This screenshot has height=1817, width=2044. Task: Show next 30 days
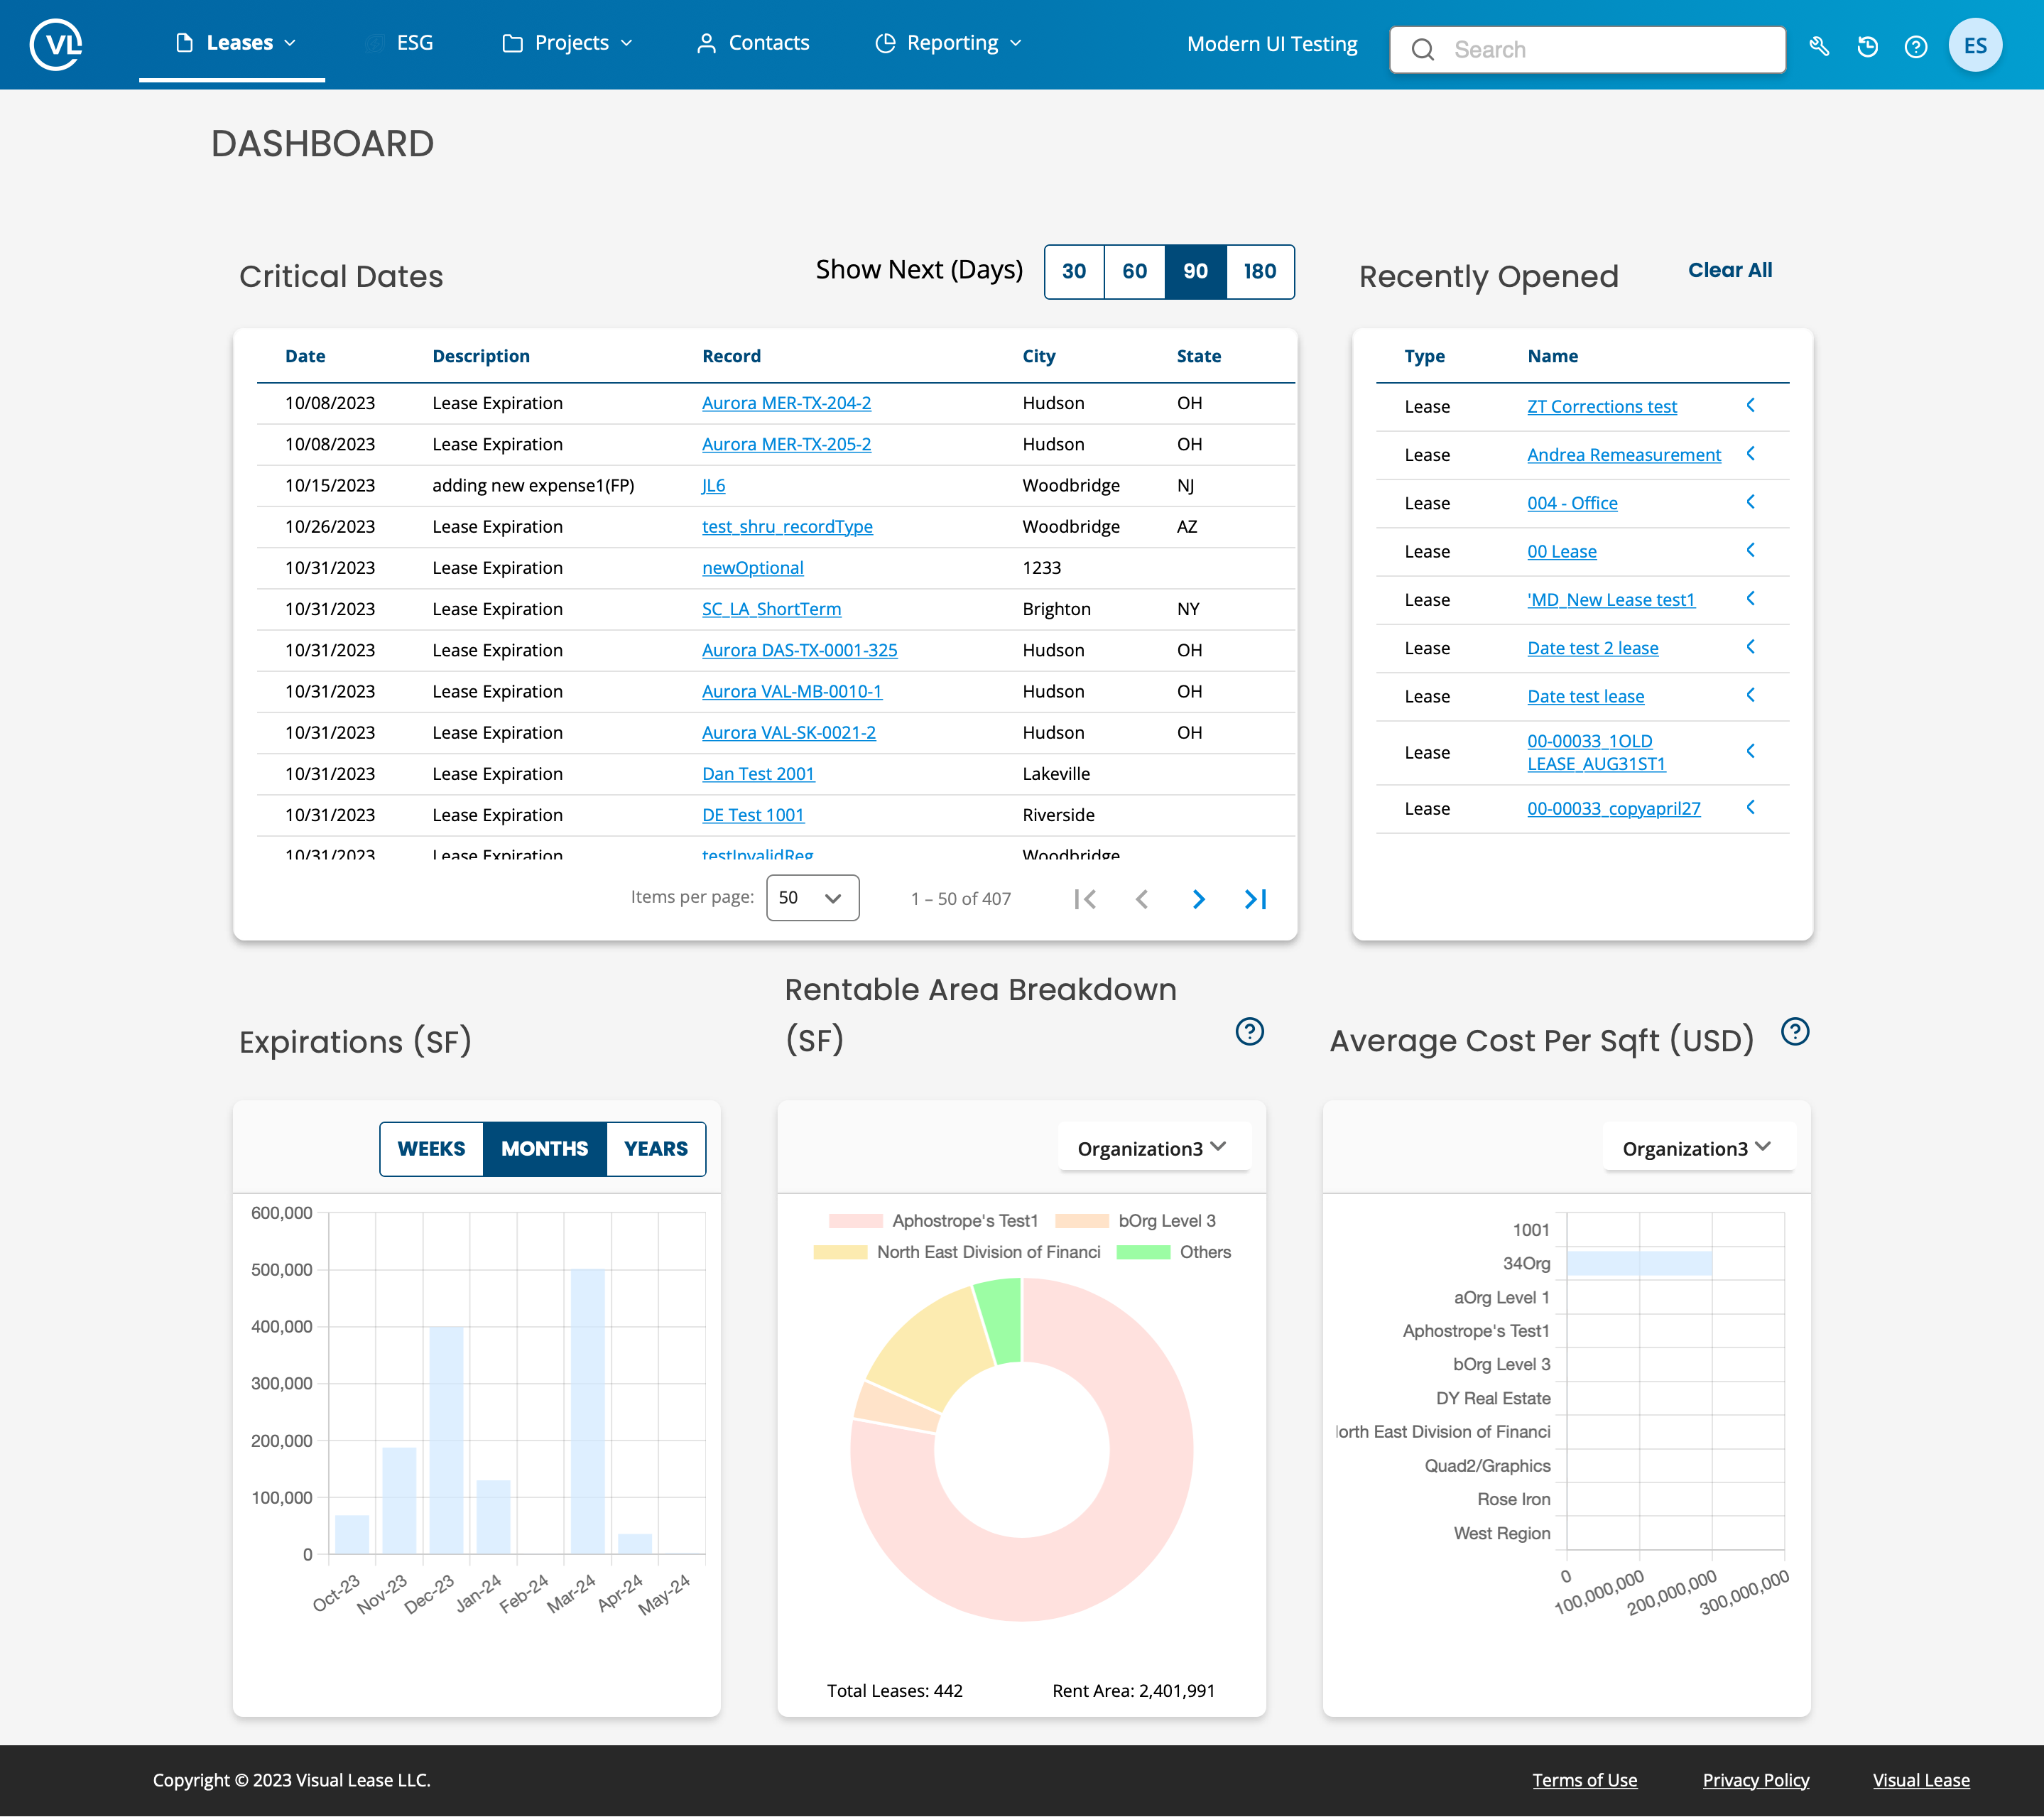point(1074,271)
